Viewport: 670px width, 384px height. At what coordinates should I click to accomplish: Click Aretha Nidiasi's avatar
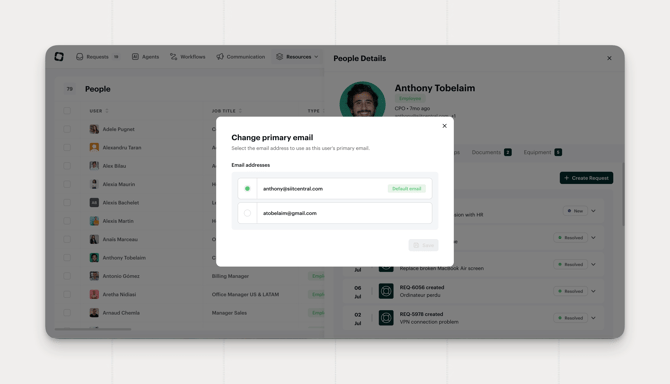pos(94,294)
